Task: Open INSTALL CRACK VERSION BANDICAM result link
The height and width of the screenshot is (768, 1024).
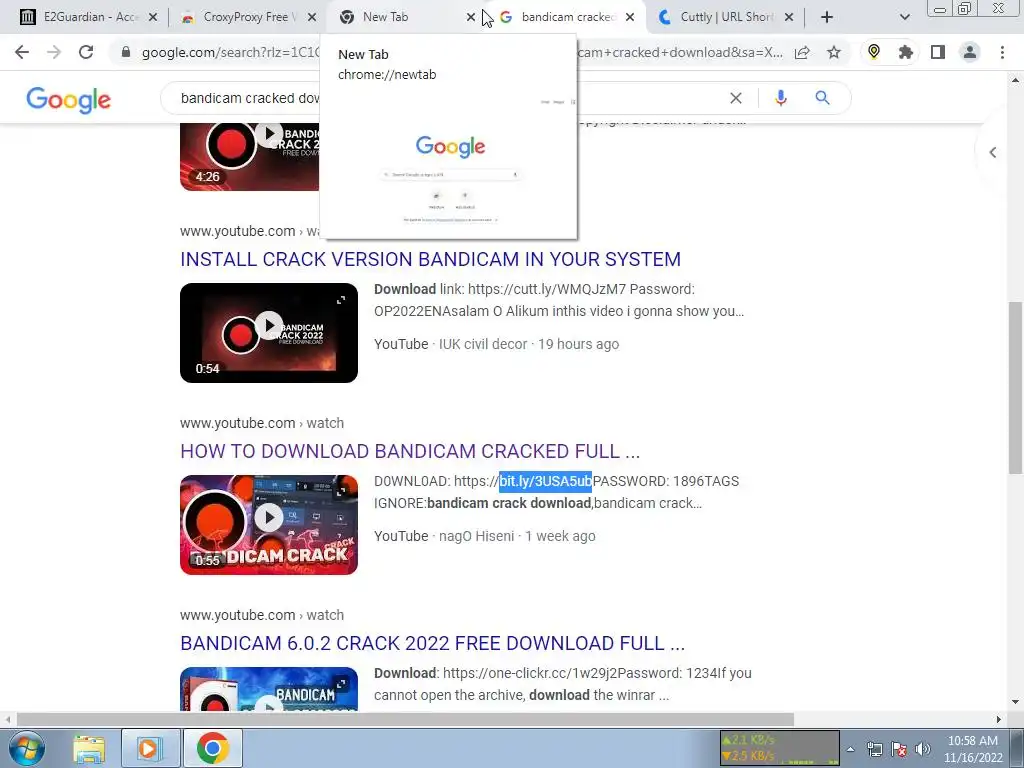Action: [x=430, y=259]
